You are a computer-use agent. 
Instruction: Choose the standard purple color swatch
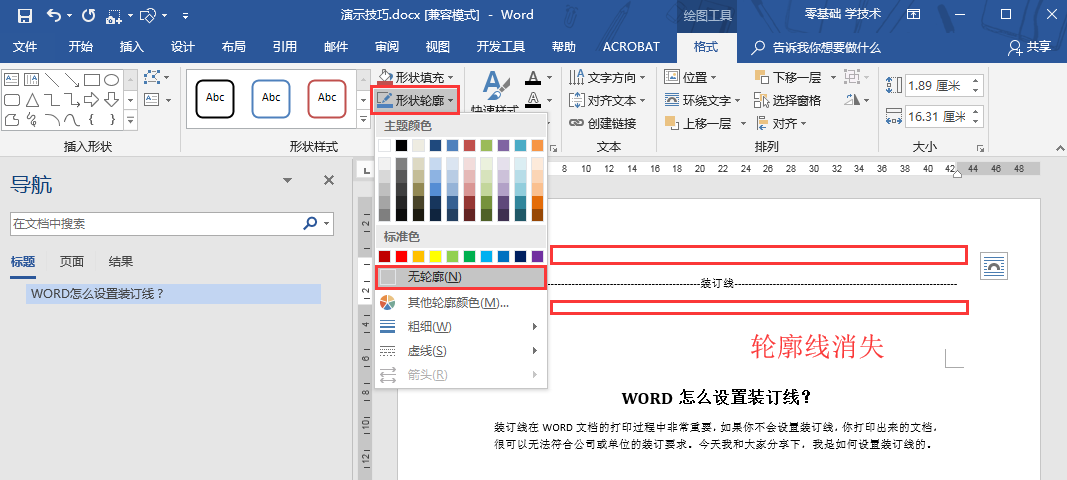pyautogui.click(x=538, y=256)
